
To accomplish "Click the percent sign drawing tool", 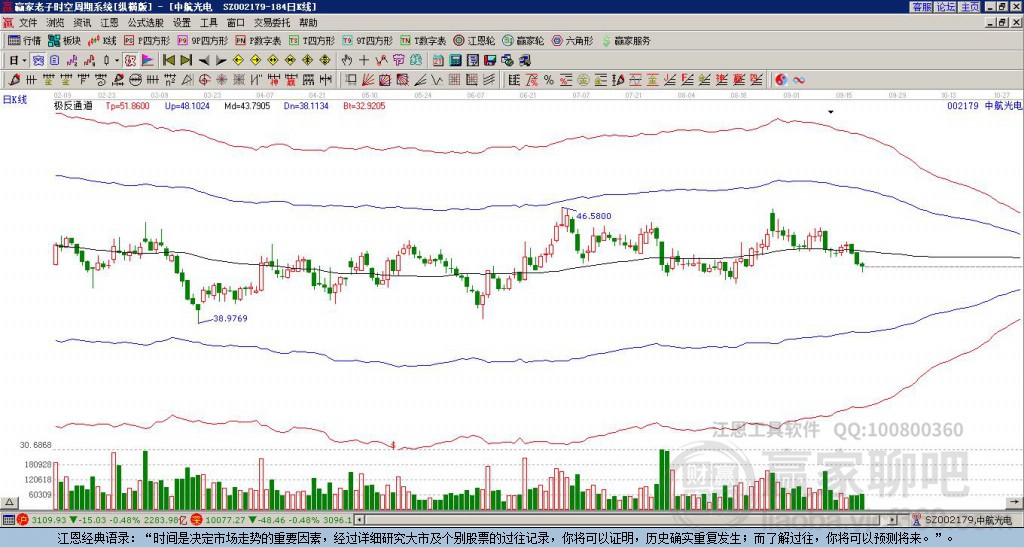I will tap(549, 80).
